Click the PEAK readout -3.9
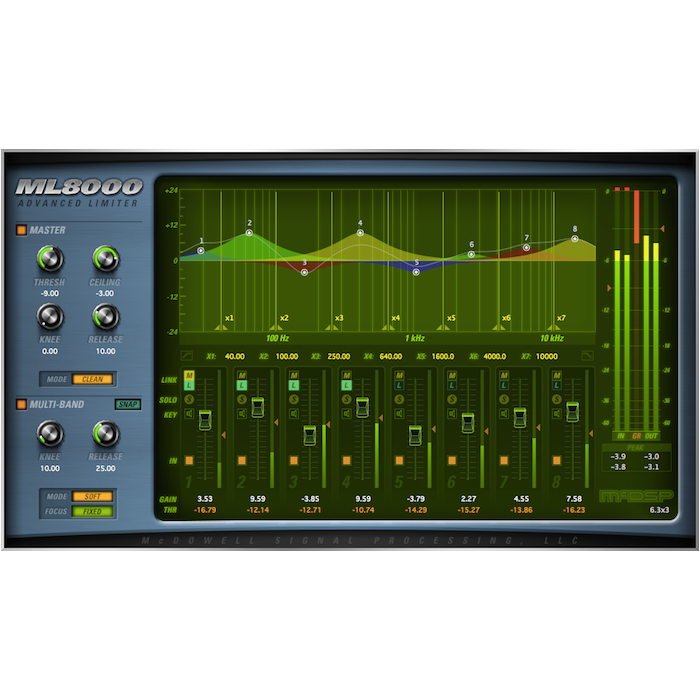Screen dimensions: 700x700 click(618, 456)
